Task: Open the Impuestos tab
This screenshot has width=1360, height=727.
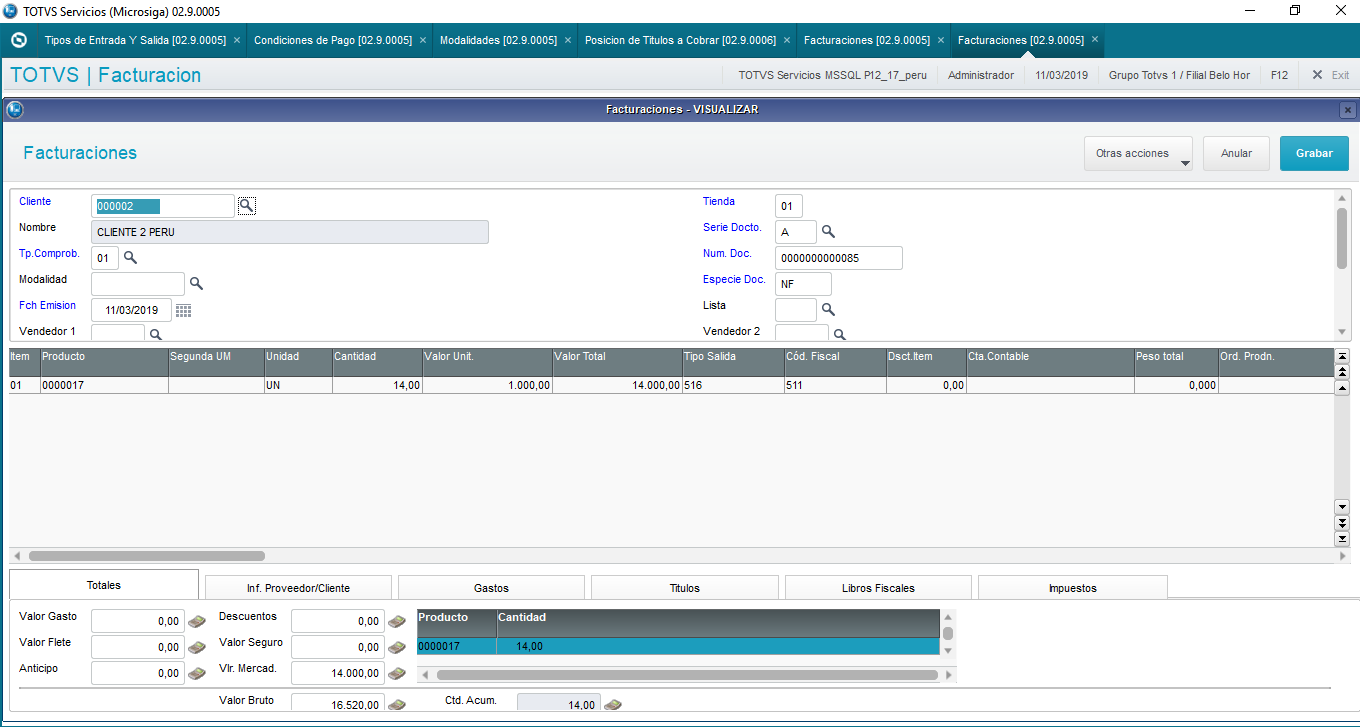Action: (x=1072, y=588)
